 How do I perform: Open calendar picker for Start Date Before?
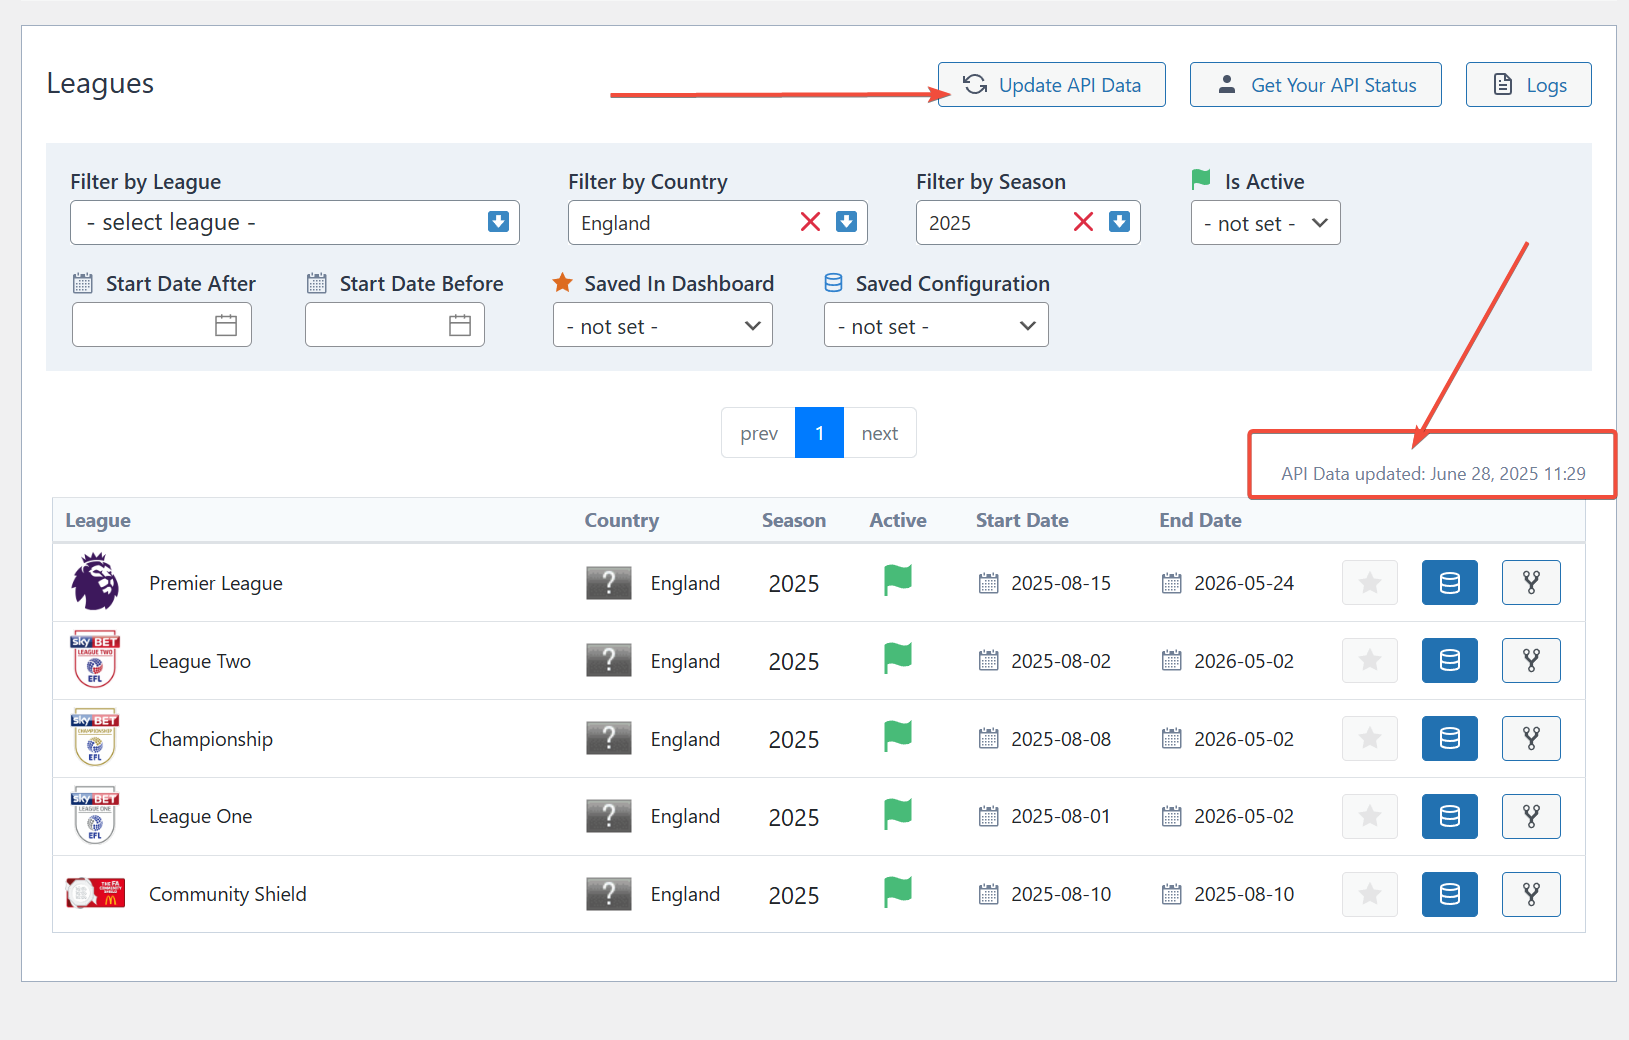point(460,325)
